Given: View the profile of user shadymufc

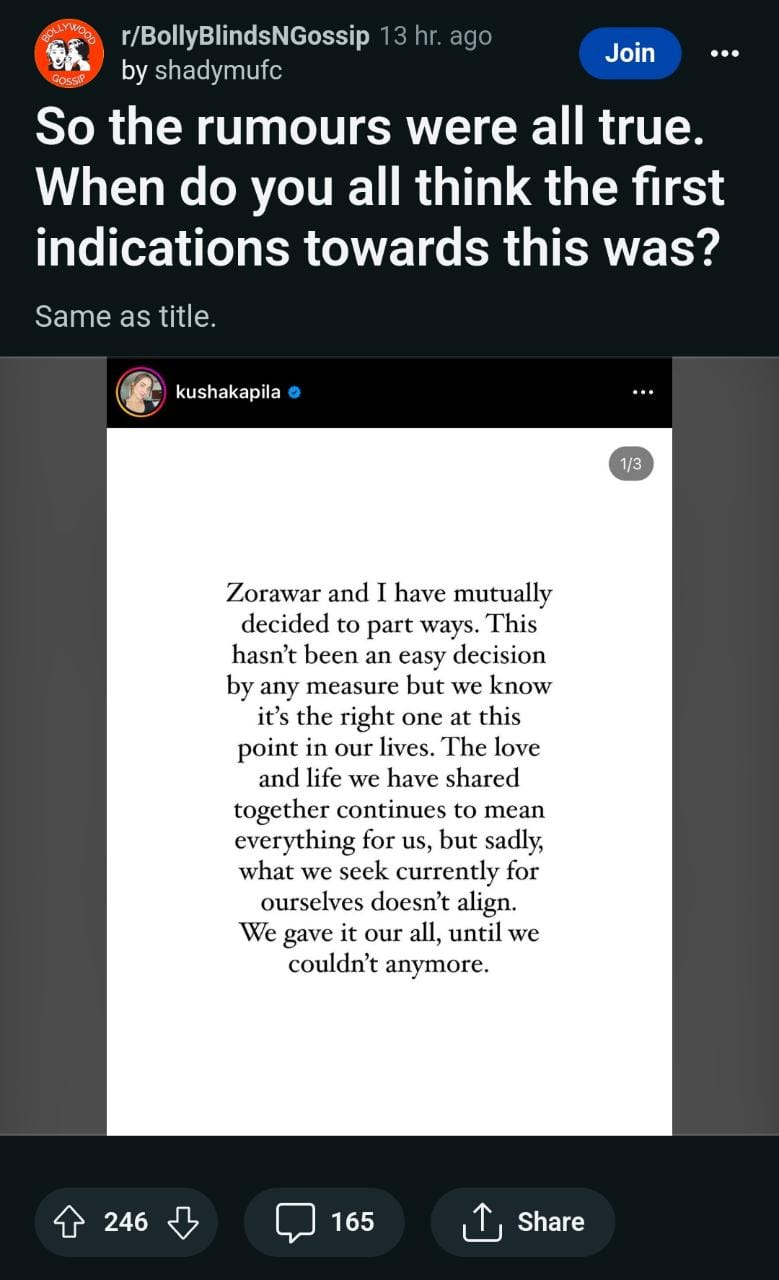Looking at the screenshot, I should point(218,71).
